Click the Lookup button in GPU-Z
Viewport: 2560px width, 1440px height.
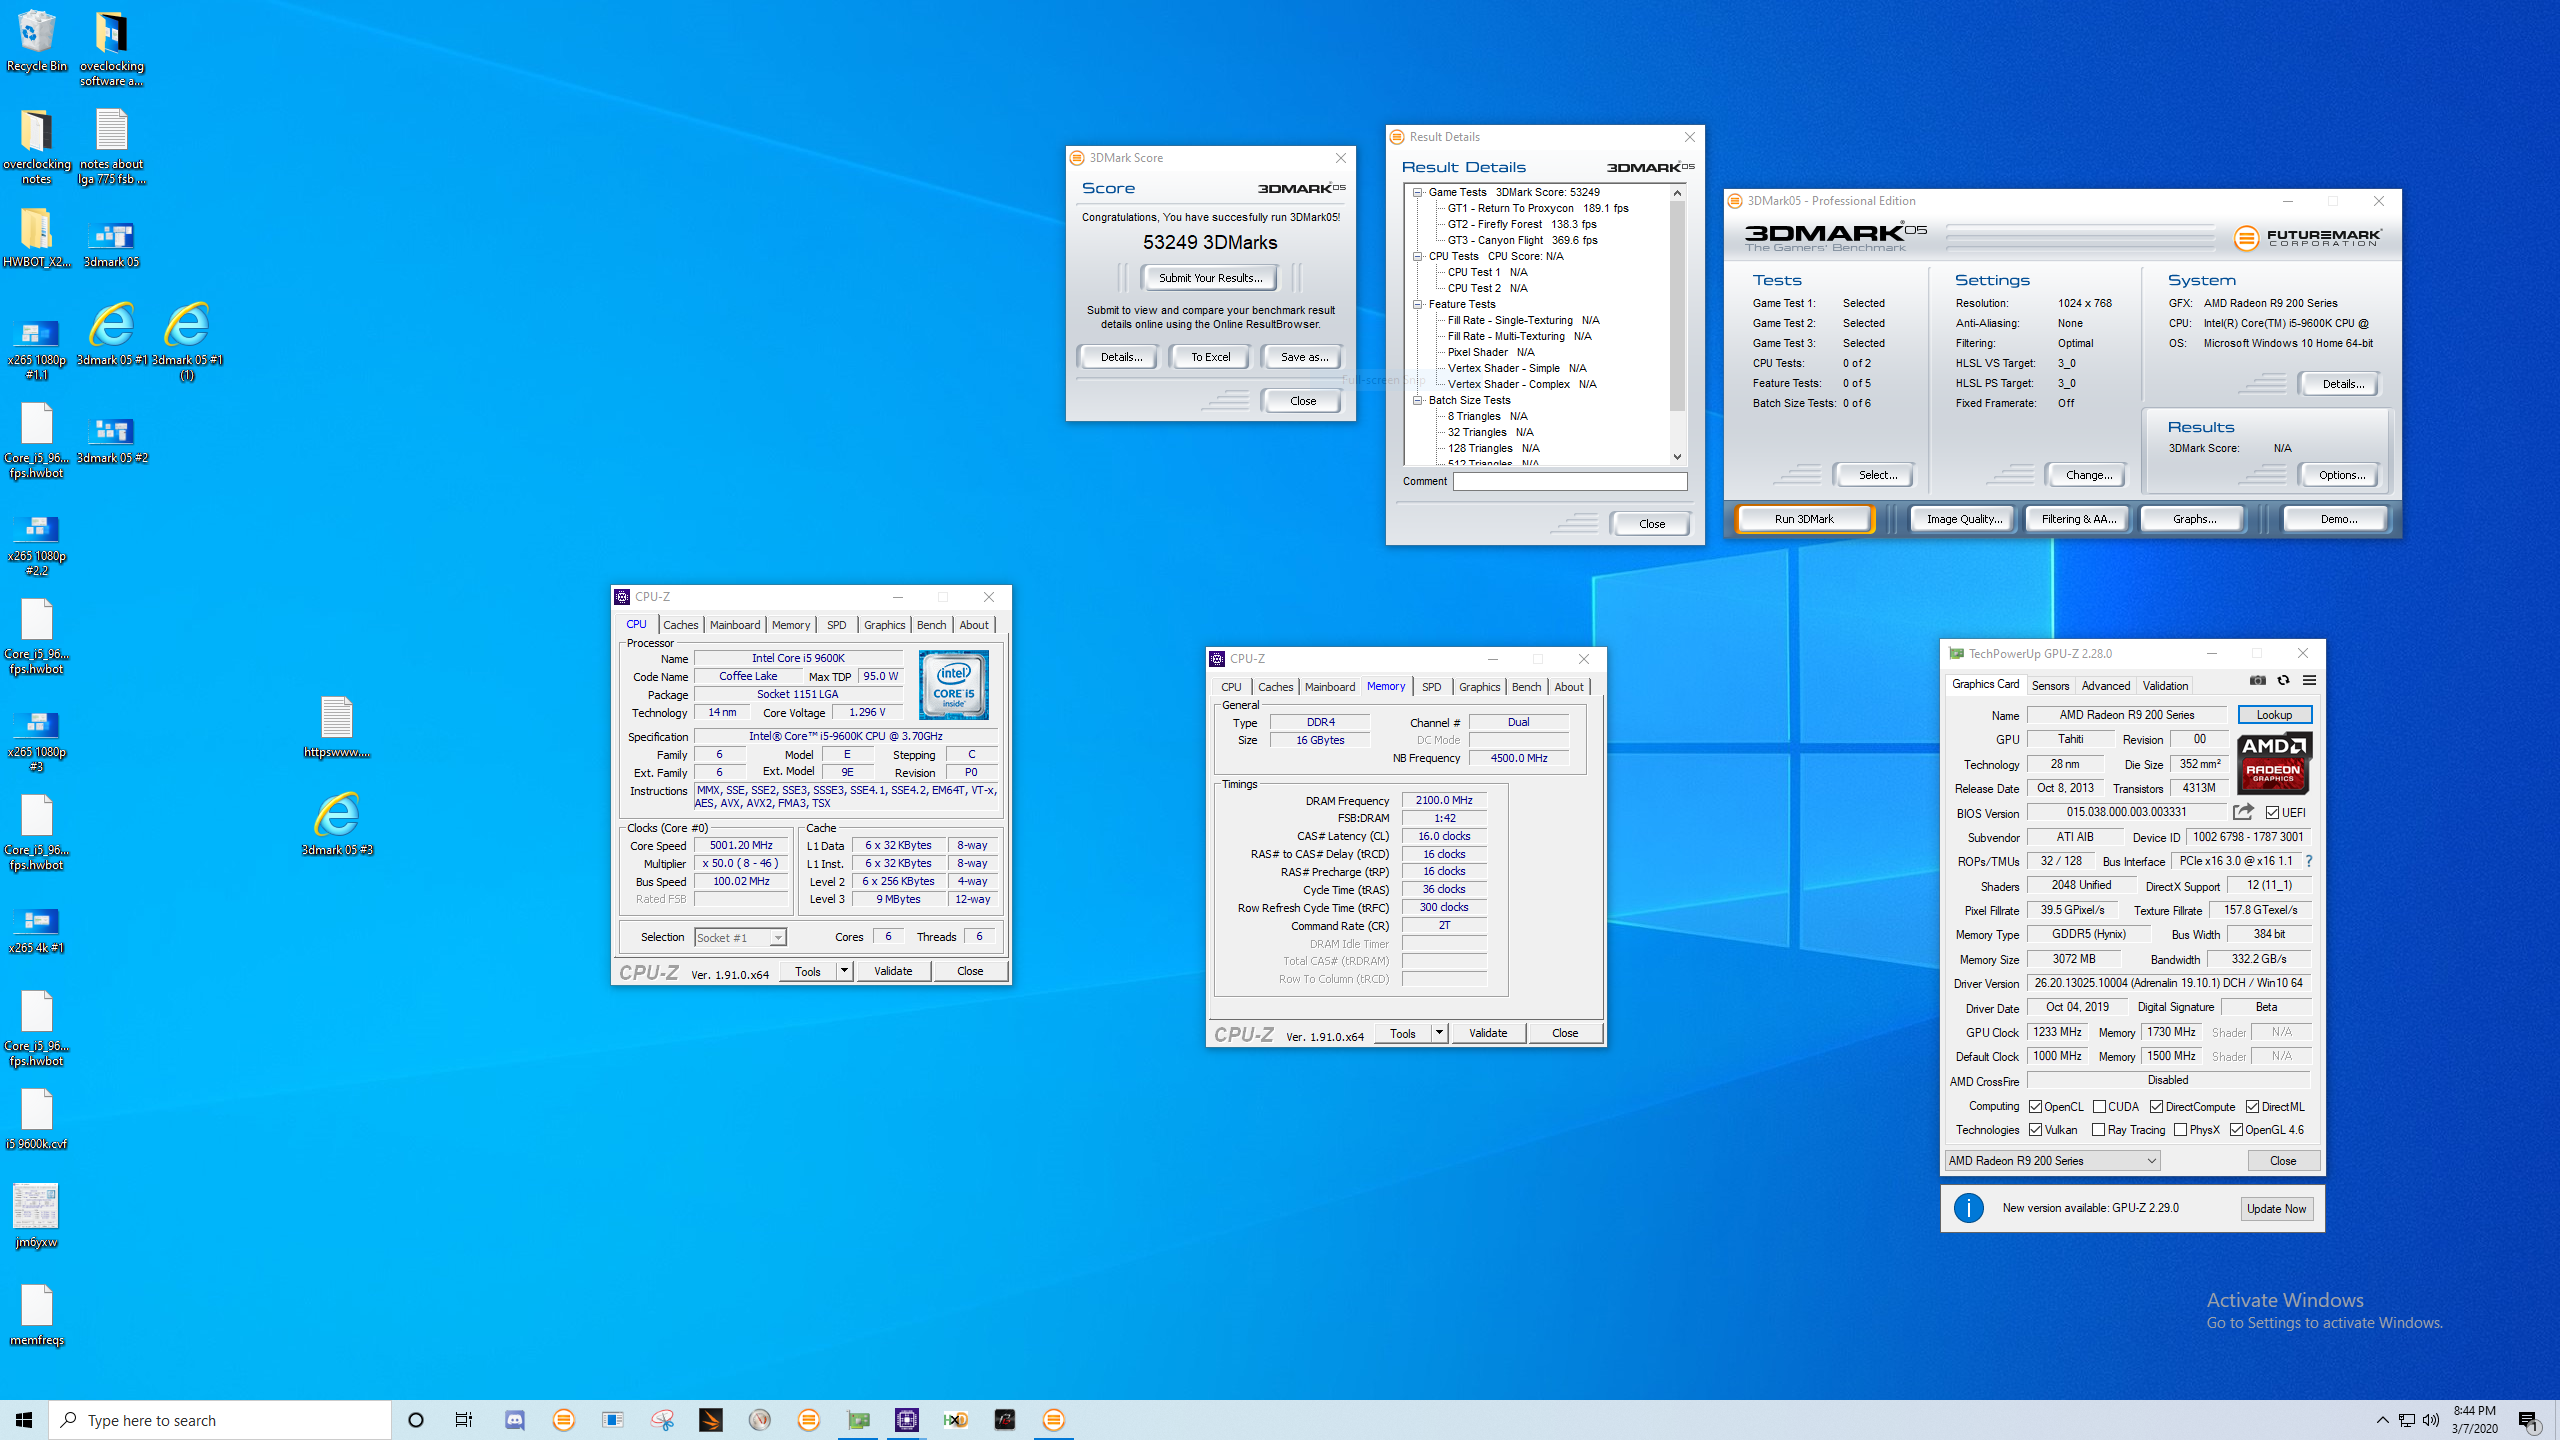pos(2274,715)
